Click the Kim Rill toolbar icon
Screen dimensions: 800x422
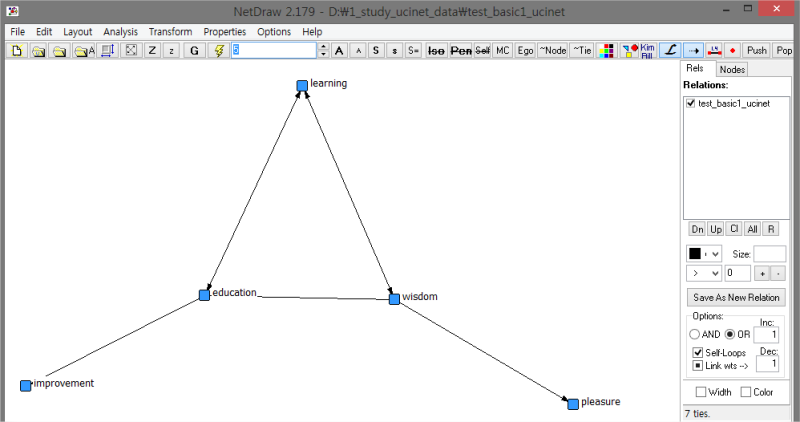coord(647,51)
